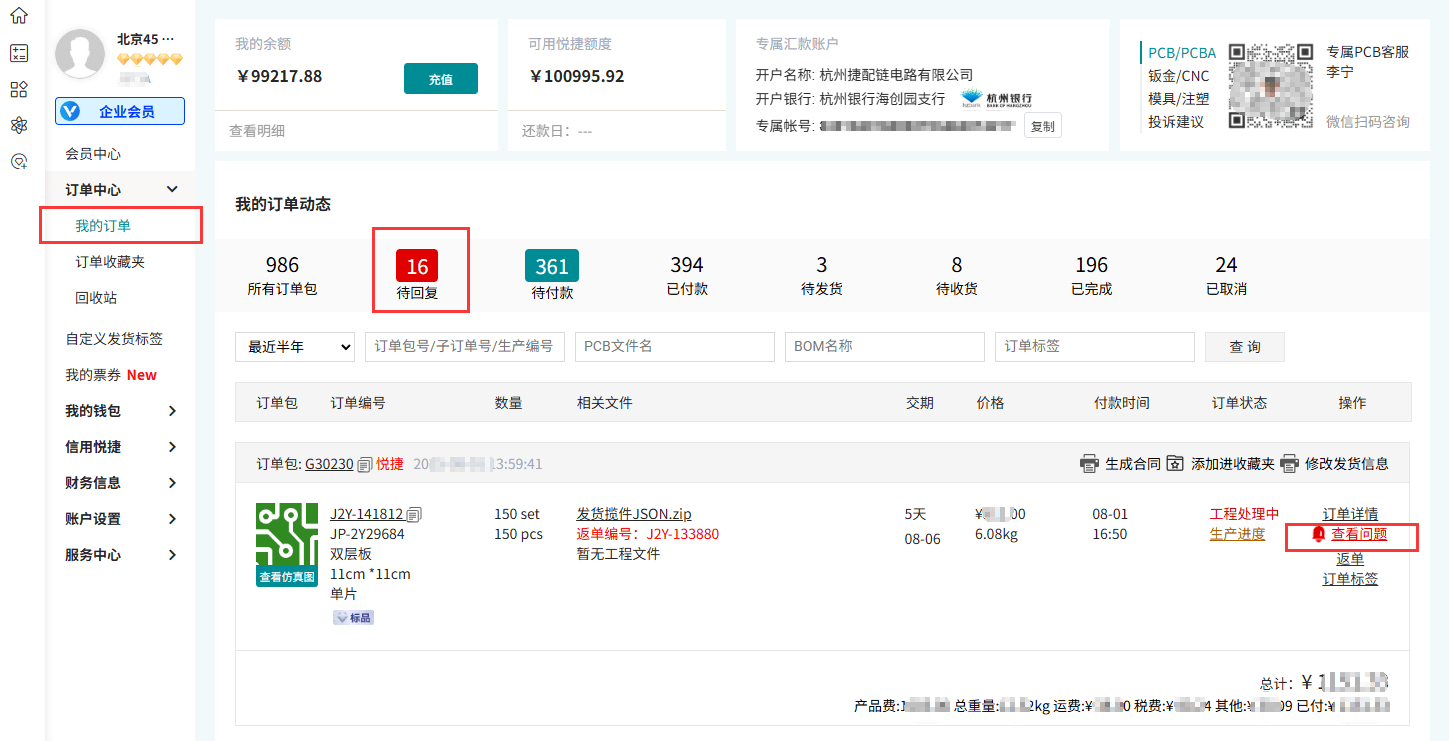Click the 添加进收藏夹 star folder icon
Image resolution: width=1449 pixels, height=741 pixels.
[1175, 464]
